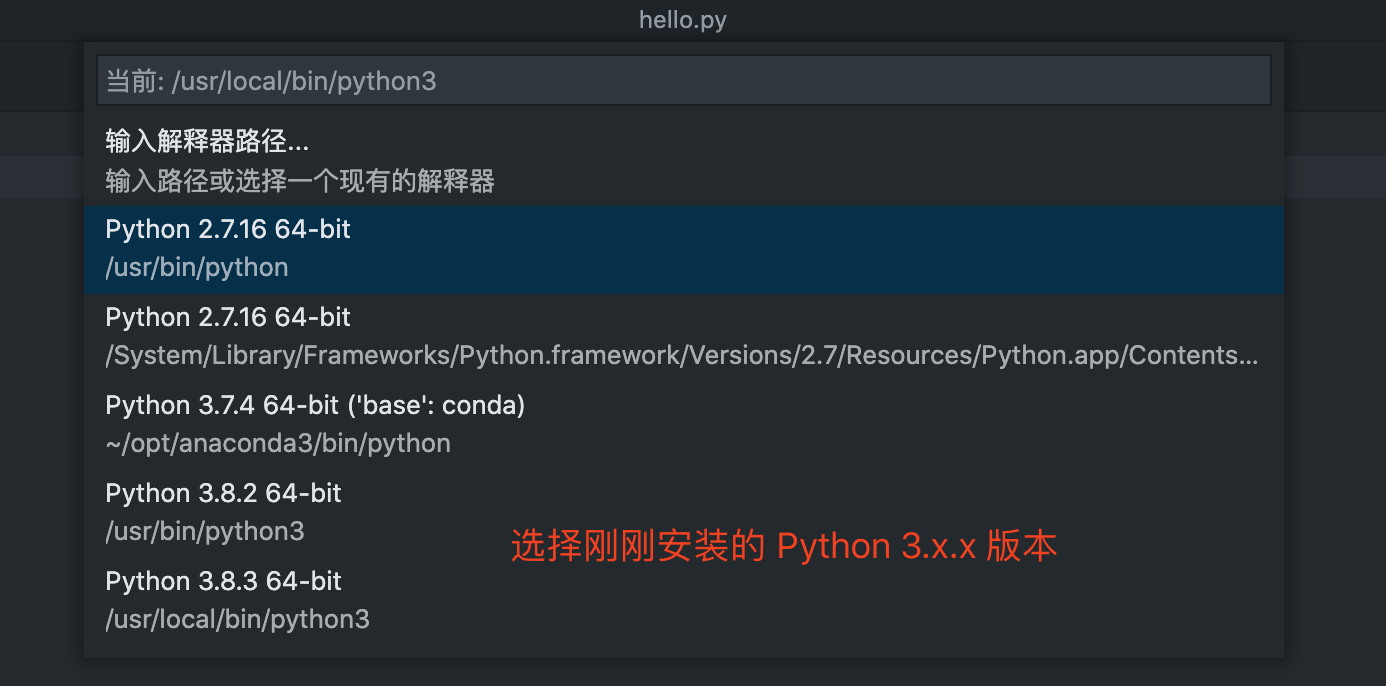Select Python 3.7.4 64-bit conda interpreter
The image size is (1386, 686).
pos(684,425)
